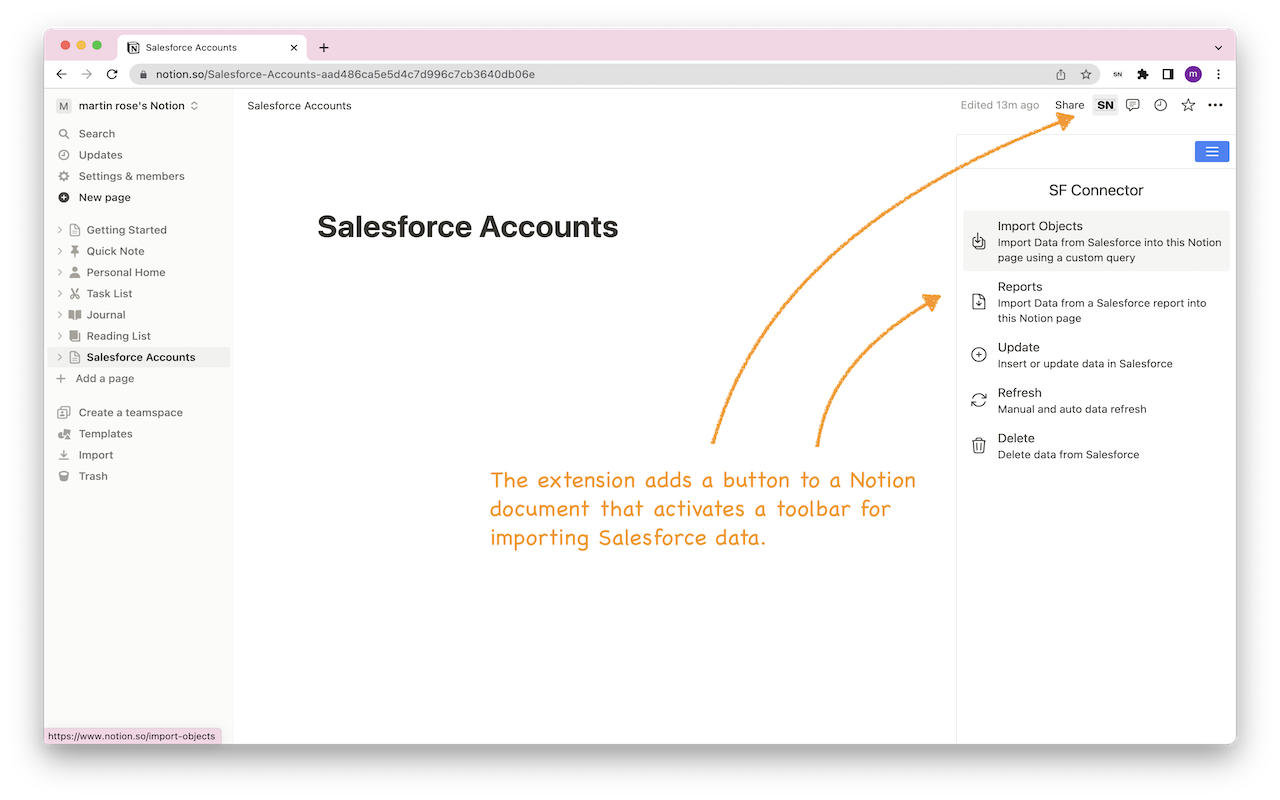Open the blue SF Connector hamburger menu

click(x=1211, y=151)
